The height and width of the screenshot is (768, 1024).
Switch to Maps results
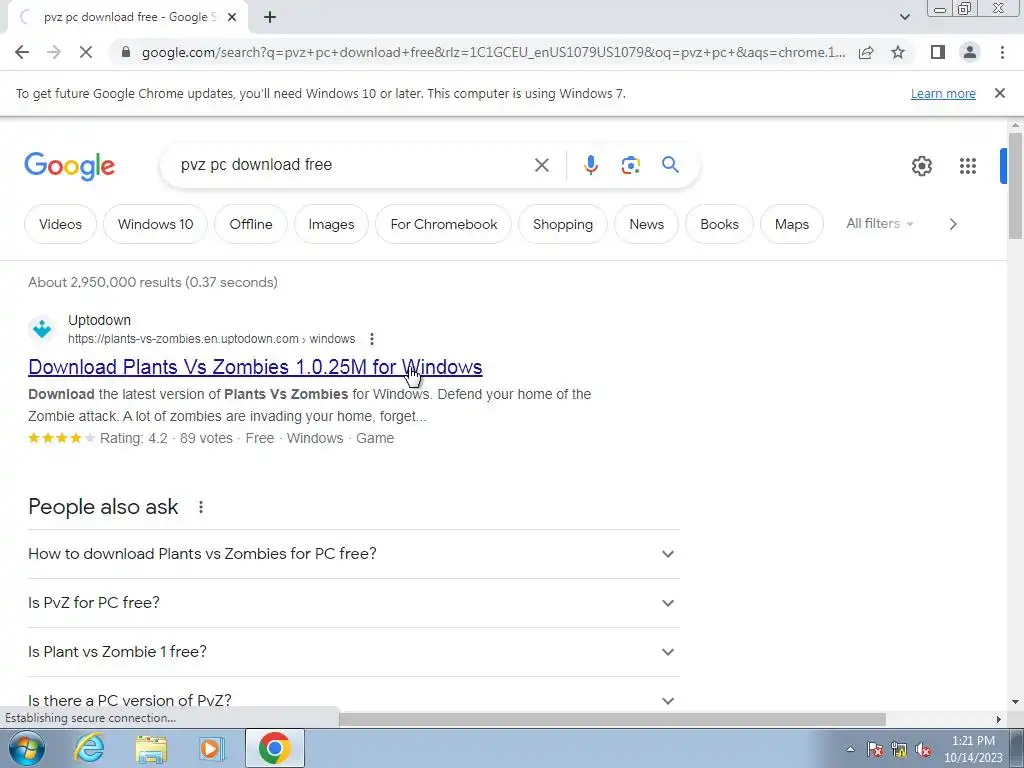[x=792, y=224]
